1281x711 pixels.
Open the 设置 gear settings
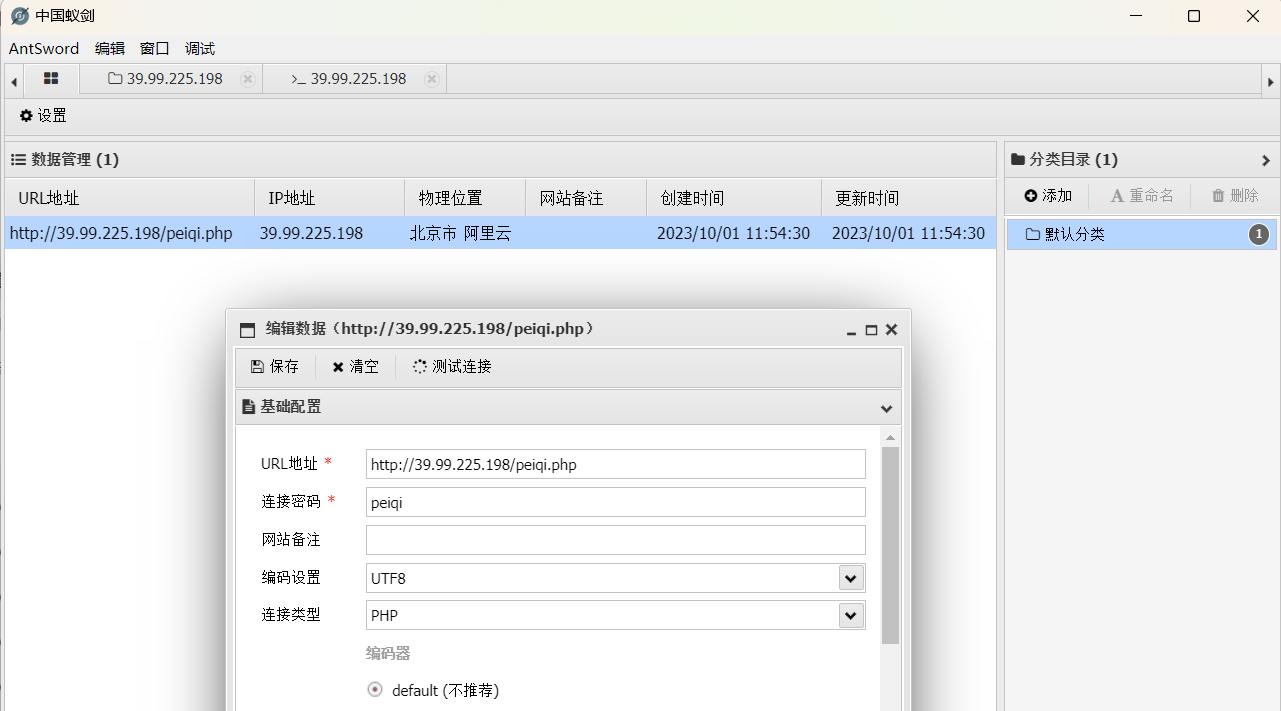pyautogui.click(x=42, y=115)
